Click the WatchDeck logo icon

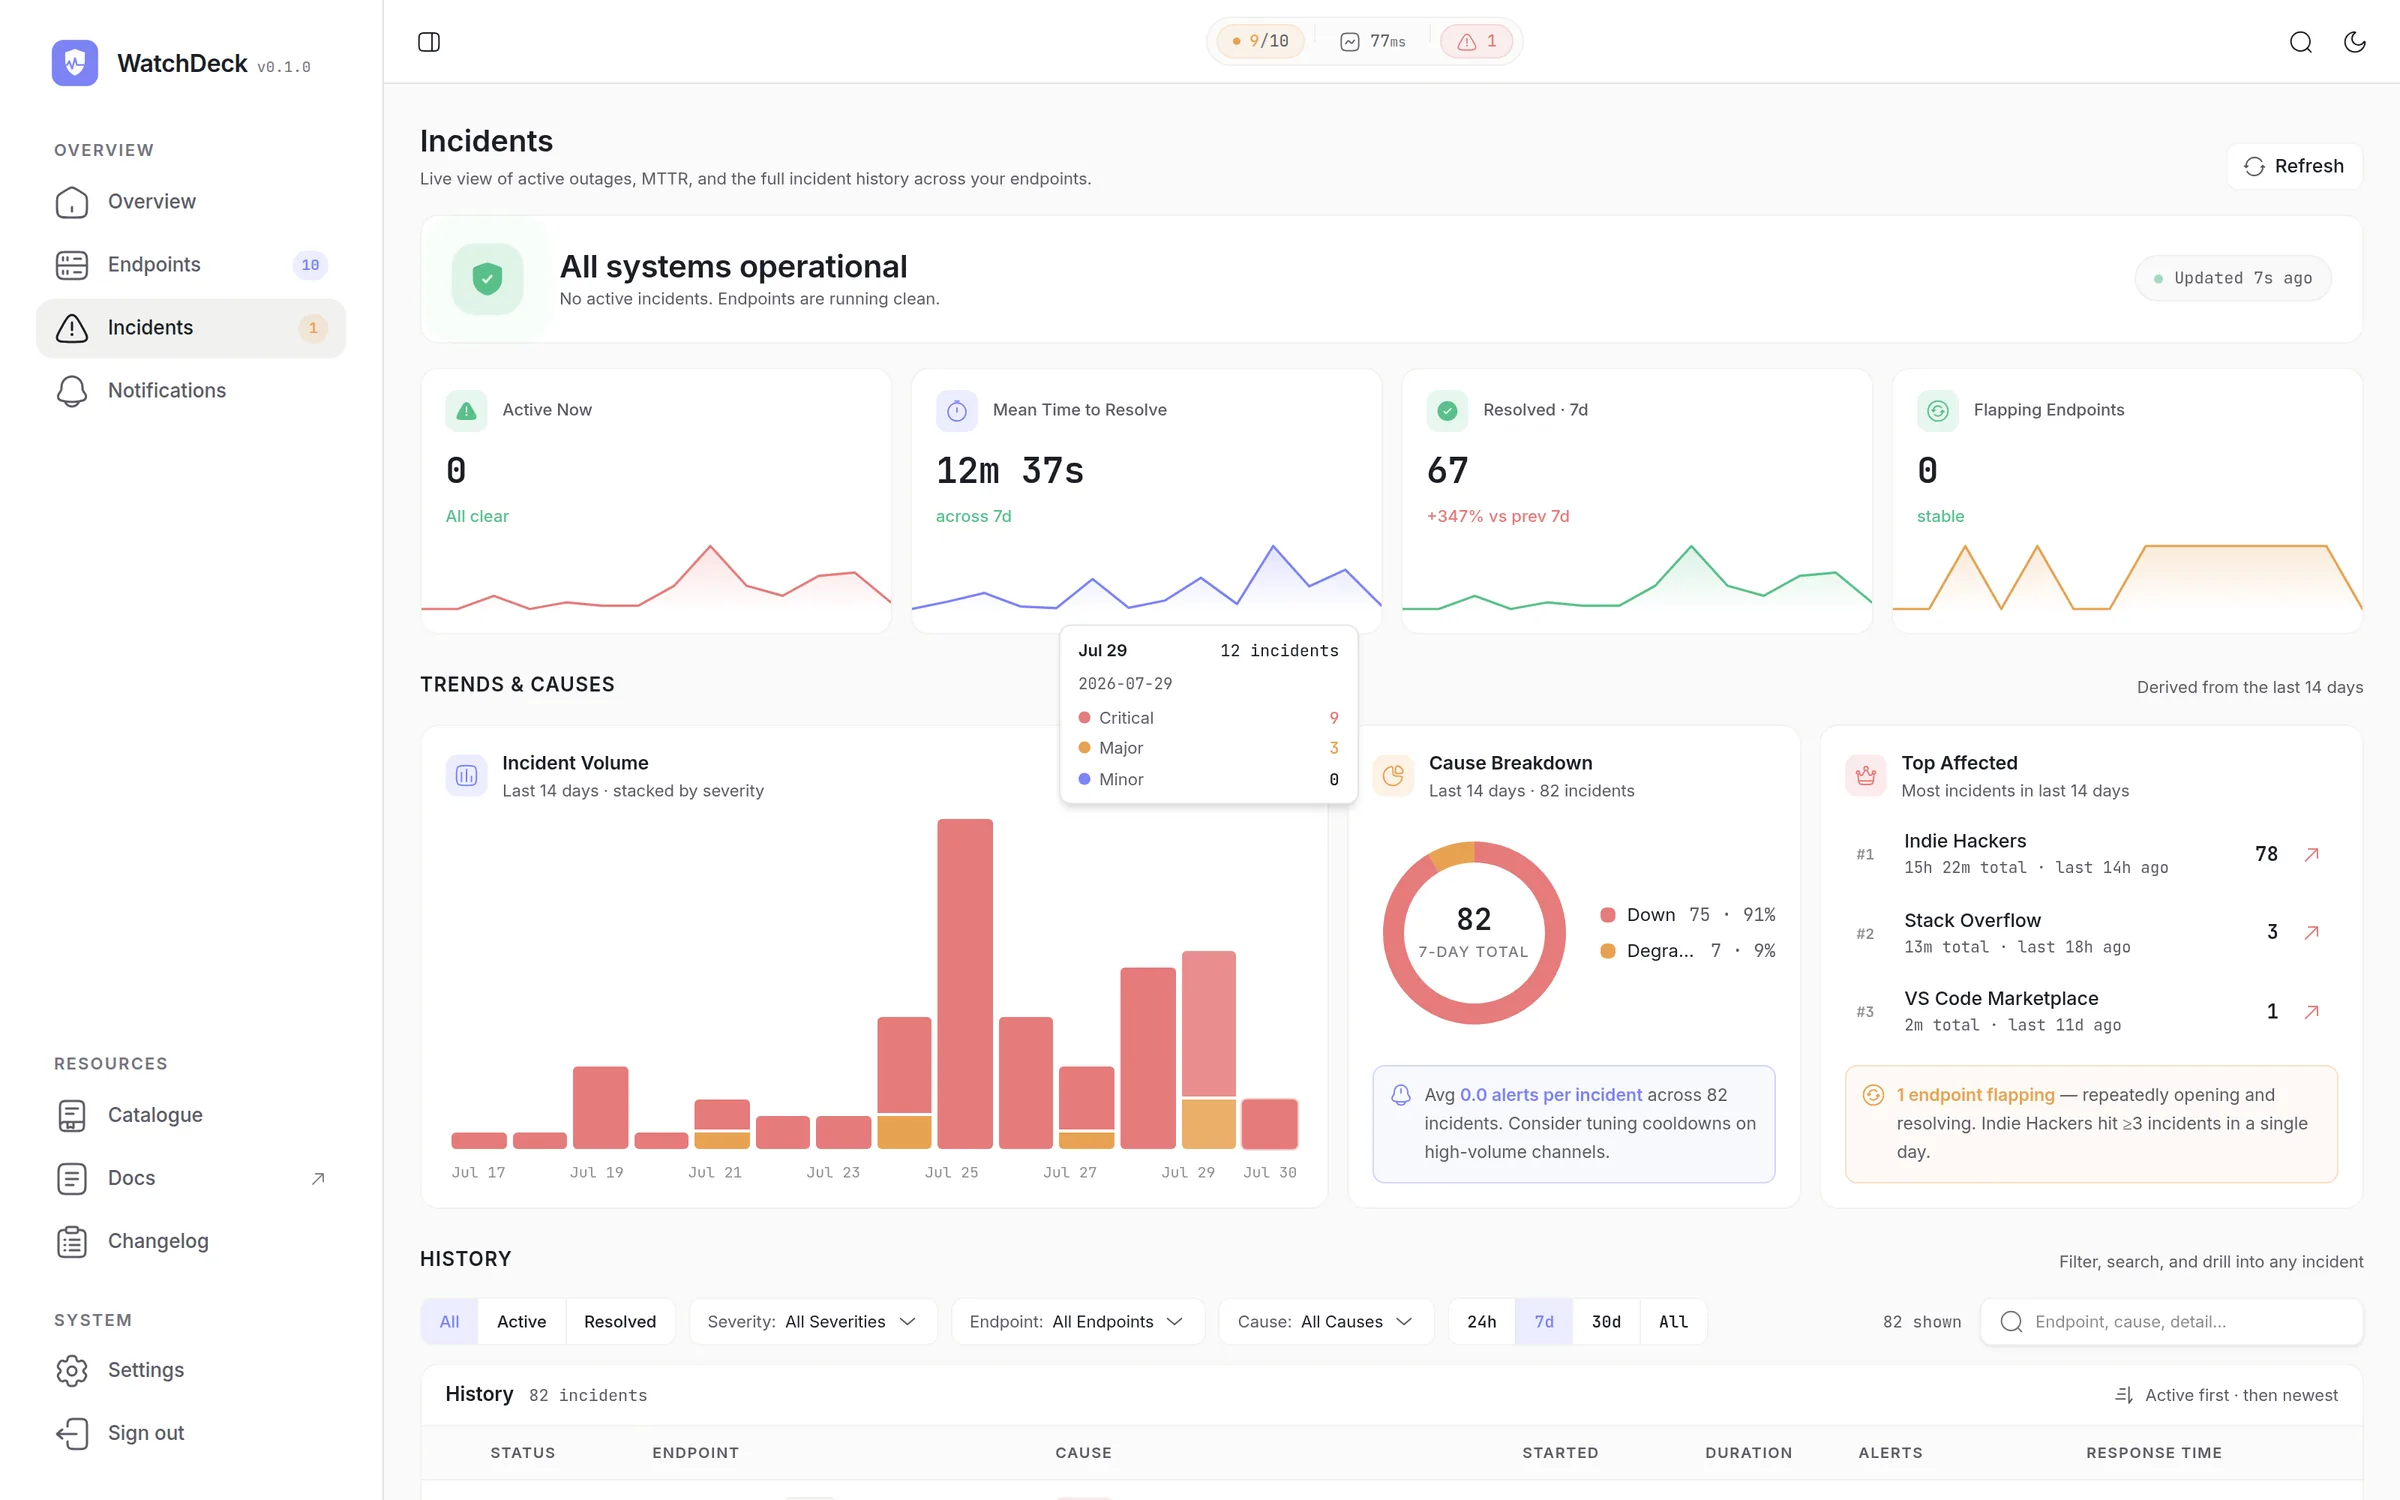75,63
